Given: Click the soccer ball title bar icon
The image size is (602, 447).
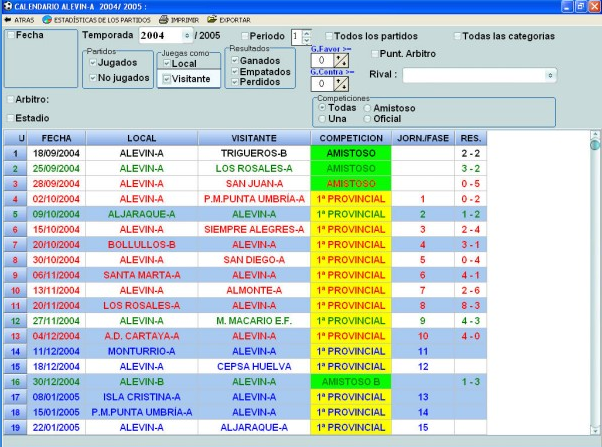Looking at the screenshot, I should (7, 6).
